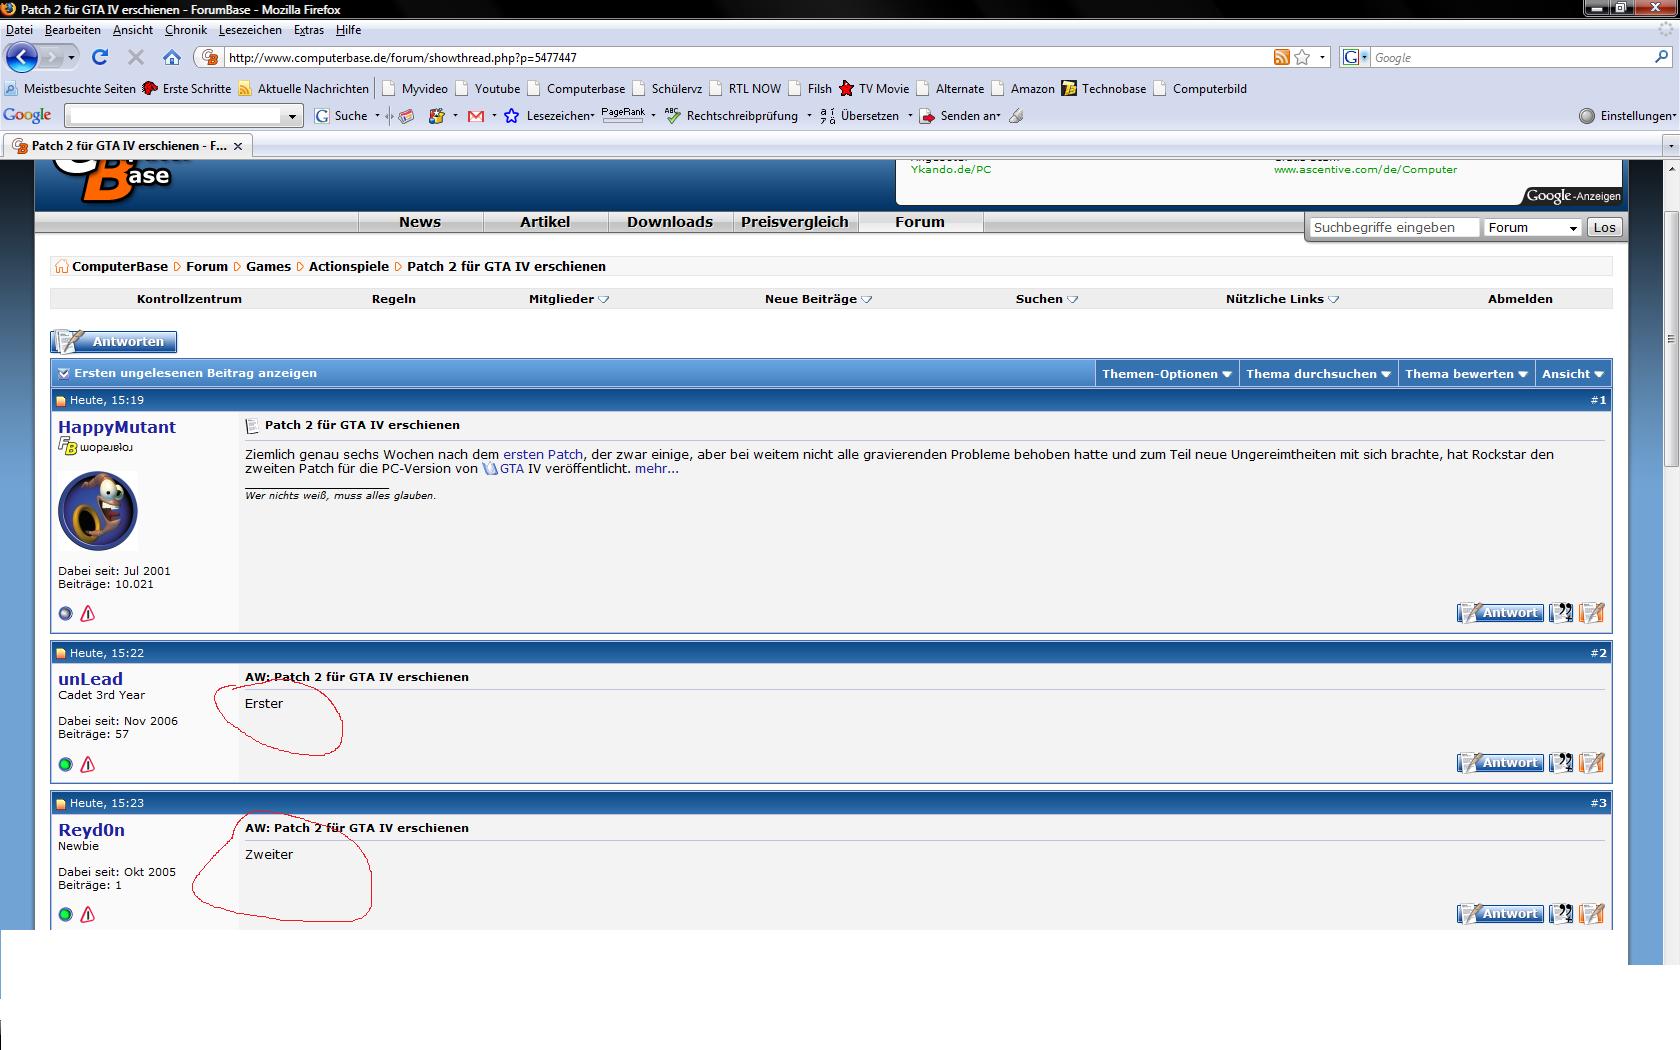Screen dimensions: 1680x1050
Task: Go to the News section tab
Action: [420, 222]
